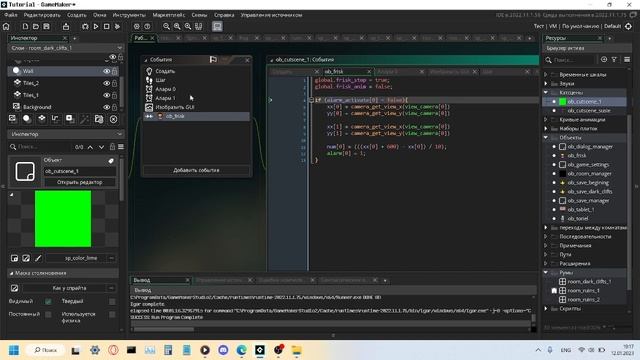Toggle visibility of Tiles_1 layer

tap(107, 95)
